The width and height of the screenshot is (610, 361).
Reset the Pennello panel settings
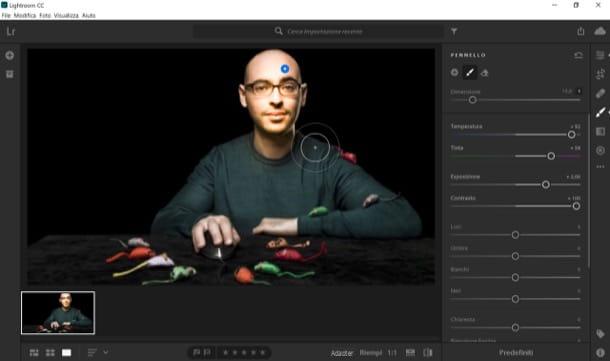(578, 55)
